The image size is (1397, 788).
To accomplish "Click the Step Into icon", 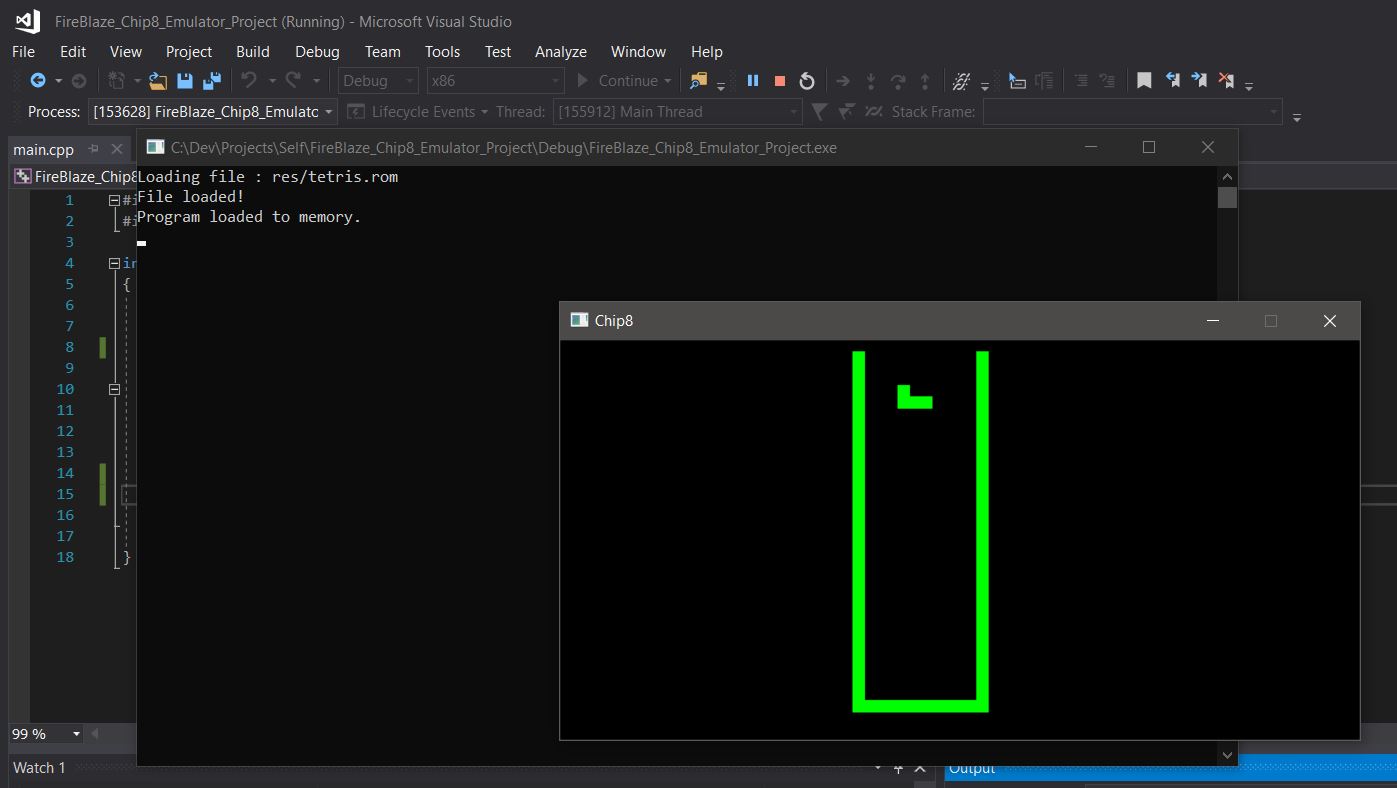I will (x=869, y=80).
